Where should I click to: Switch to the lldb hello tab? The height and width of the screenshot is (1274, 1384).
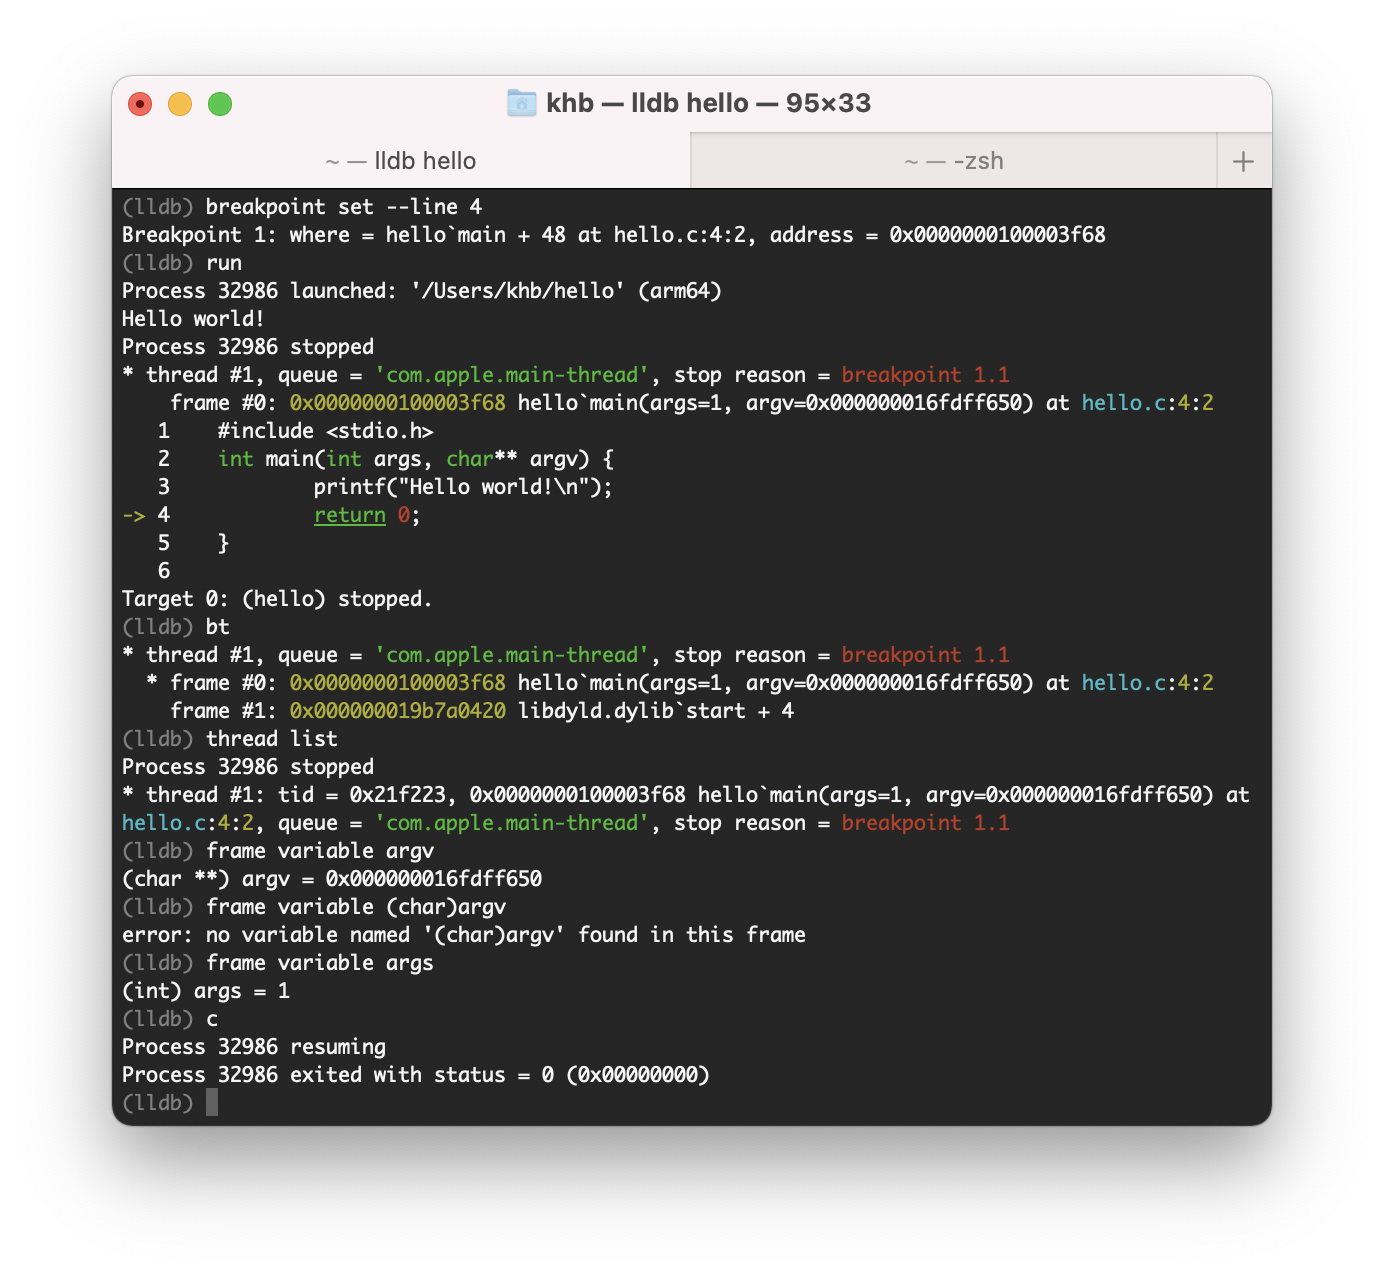(401, 161)
